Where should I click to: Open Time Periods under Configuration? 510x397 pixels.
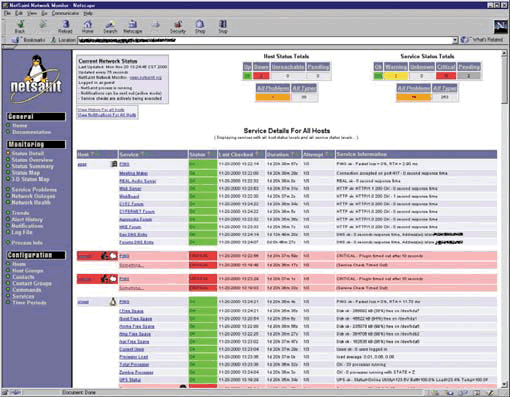(x=29, y=303)
